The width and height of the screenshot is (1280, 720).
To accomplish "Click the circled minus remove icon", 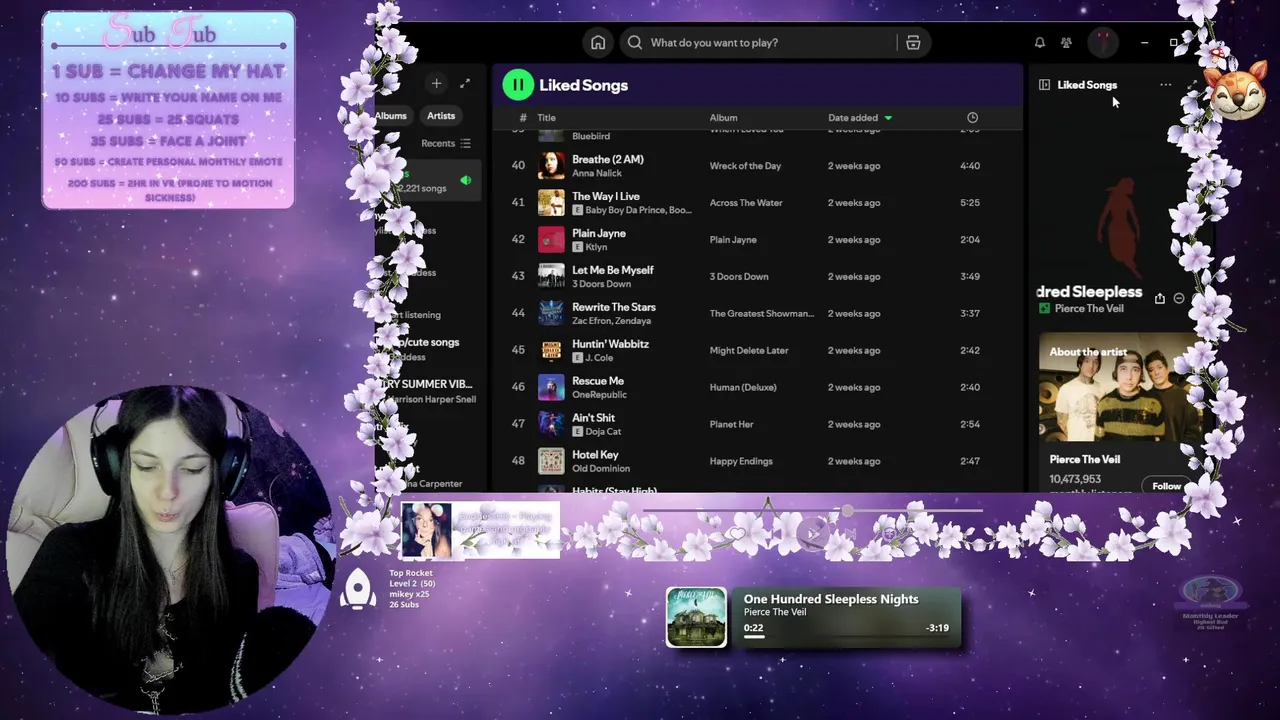I will point(1179,298).
